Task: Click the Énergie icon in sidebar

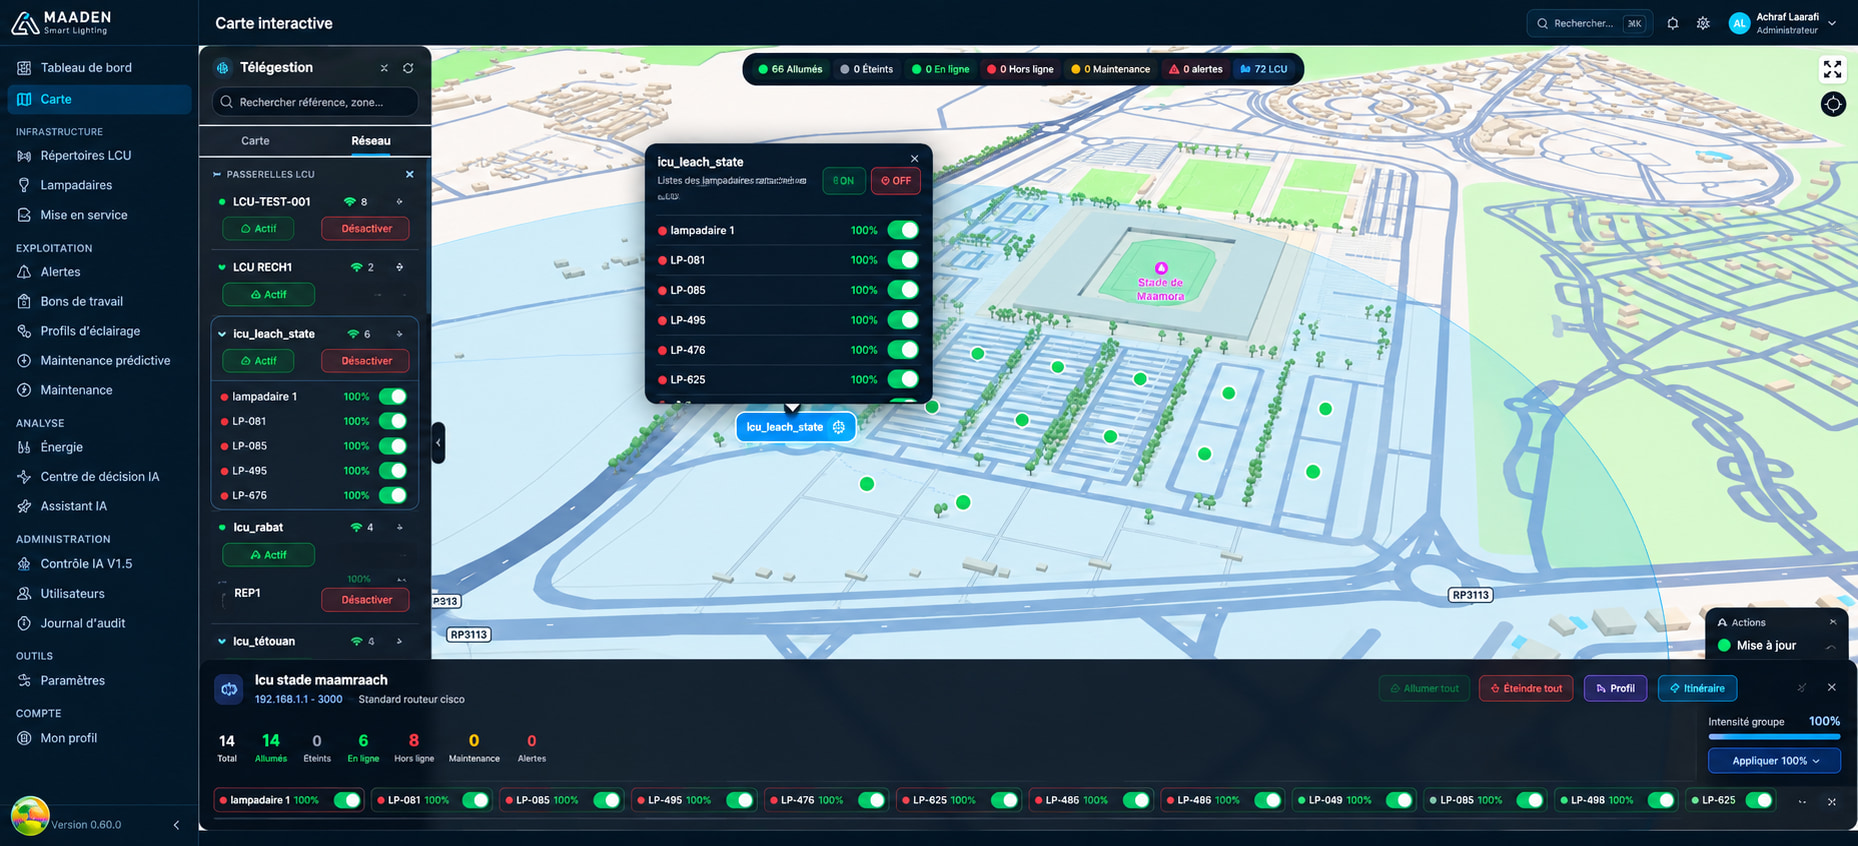Action: (24, 447)
